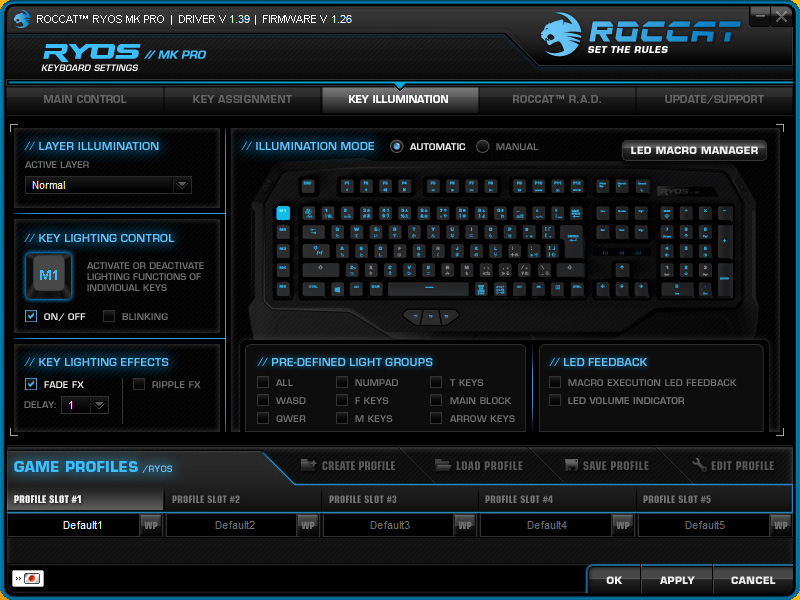800x600 pixels.
Task: Switch to the ROCCAT R.A.D. tab
Action: pos(557,99)
